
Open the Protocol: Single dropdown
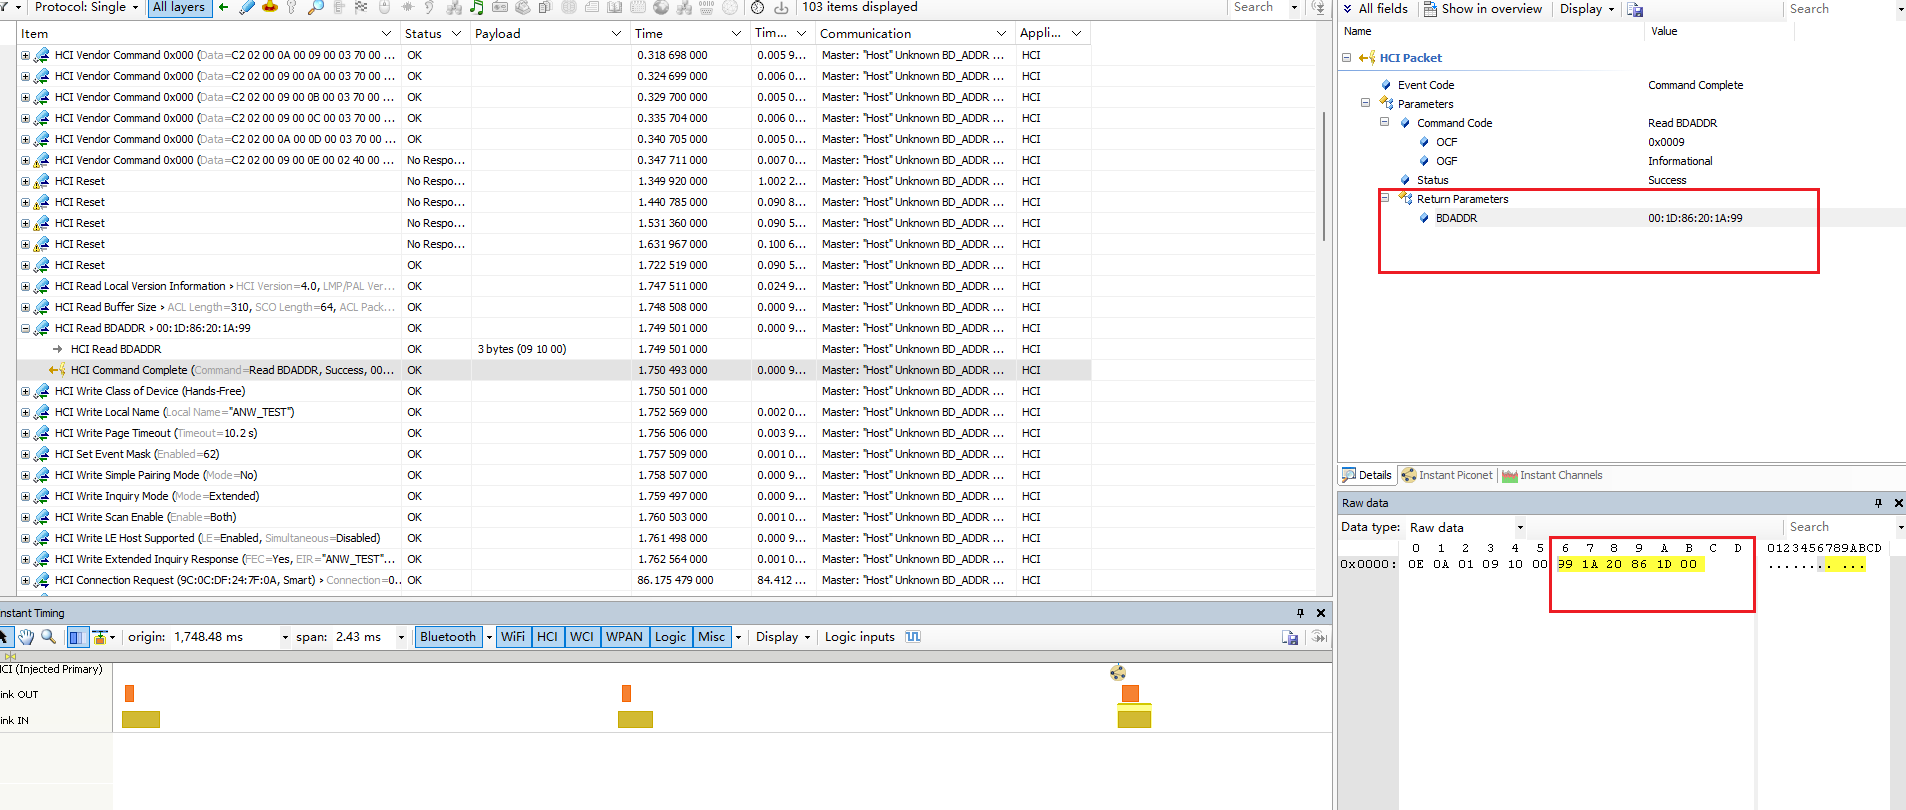88,7
